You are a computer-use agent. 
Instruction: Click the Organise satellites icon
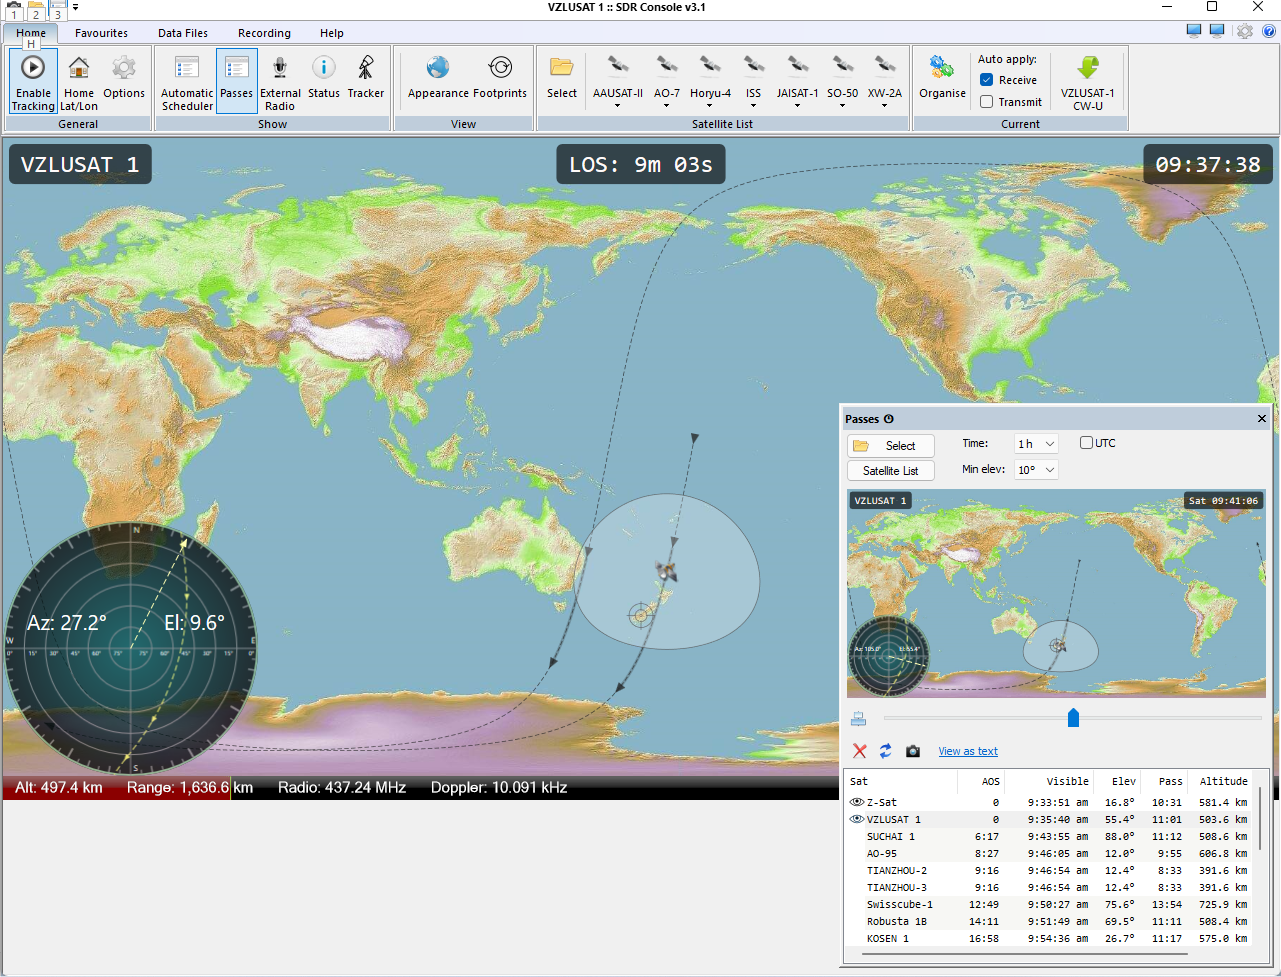tap(942, 68)
